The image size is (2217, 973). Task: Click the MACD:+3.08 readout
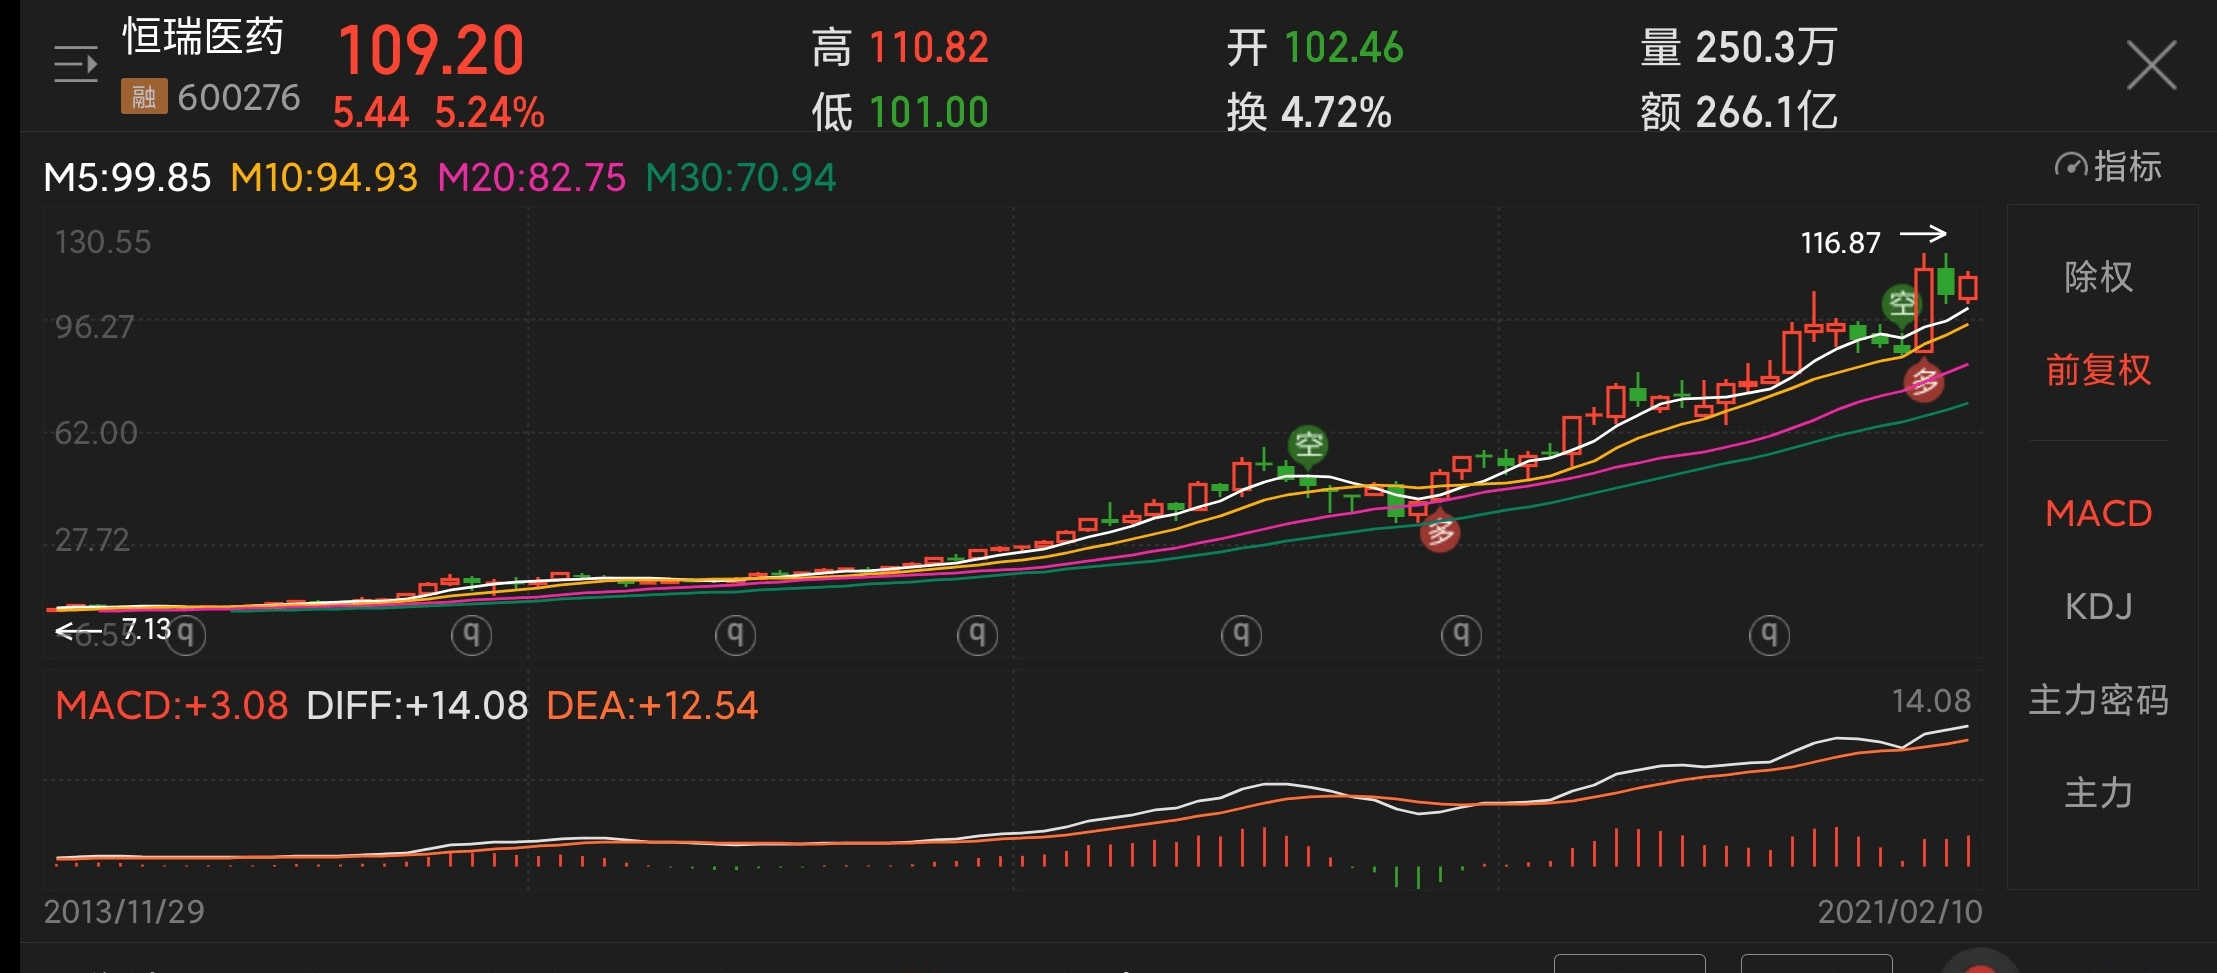(172, 706)
